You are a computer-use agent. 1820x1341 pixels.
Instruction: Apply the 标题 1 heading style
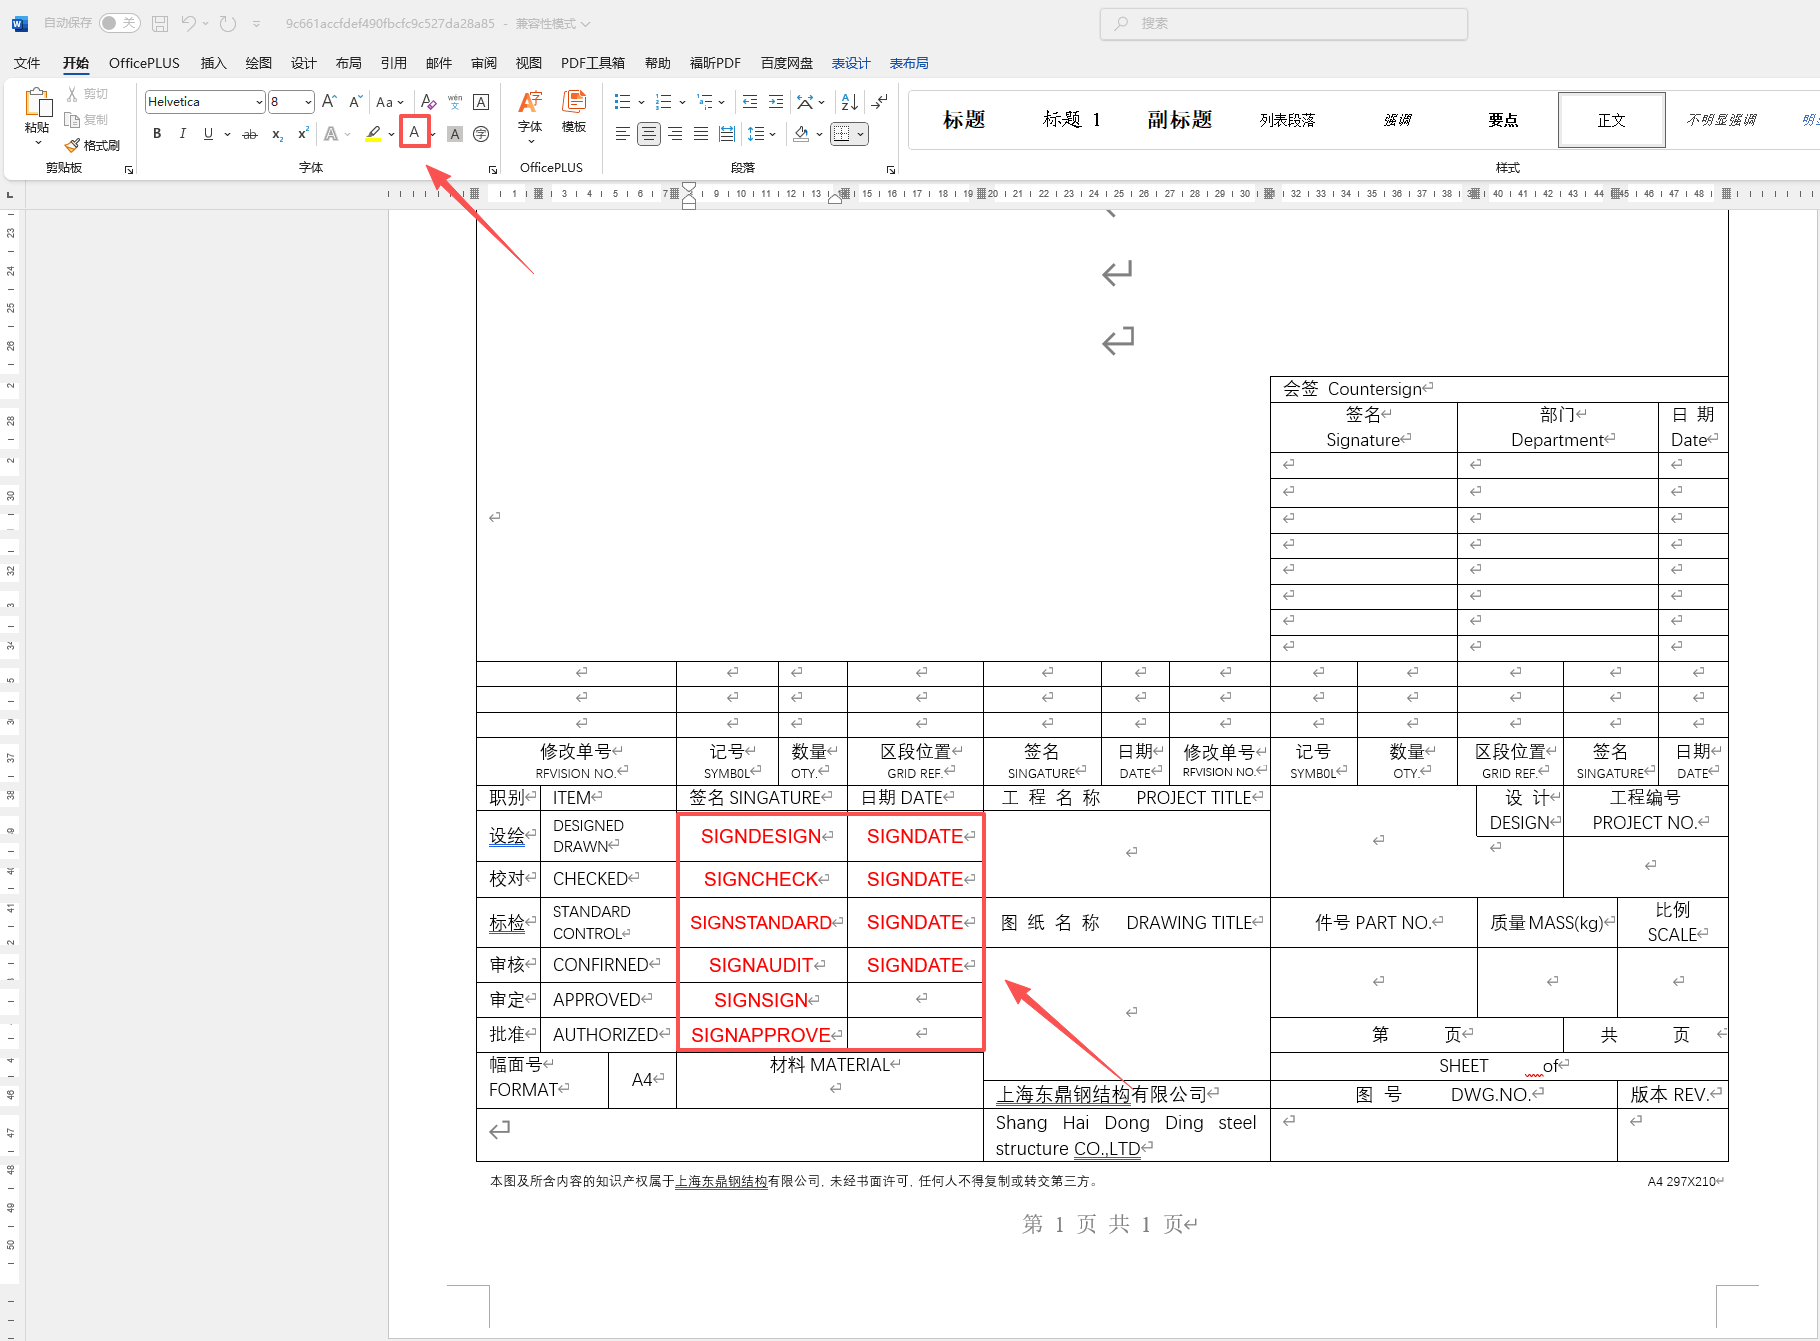1071,120
